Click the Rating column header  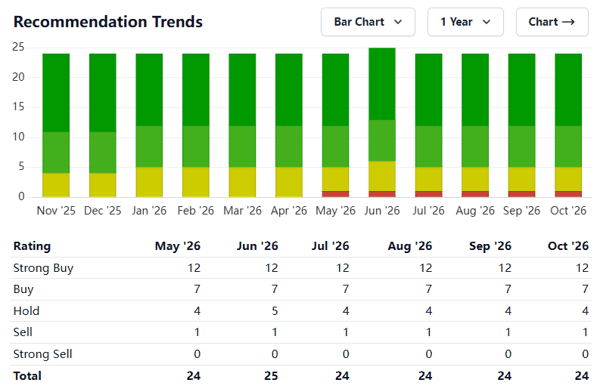[x=32, y=246]
